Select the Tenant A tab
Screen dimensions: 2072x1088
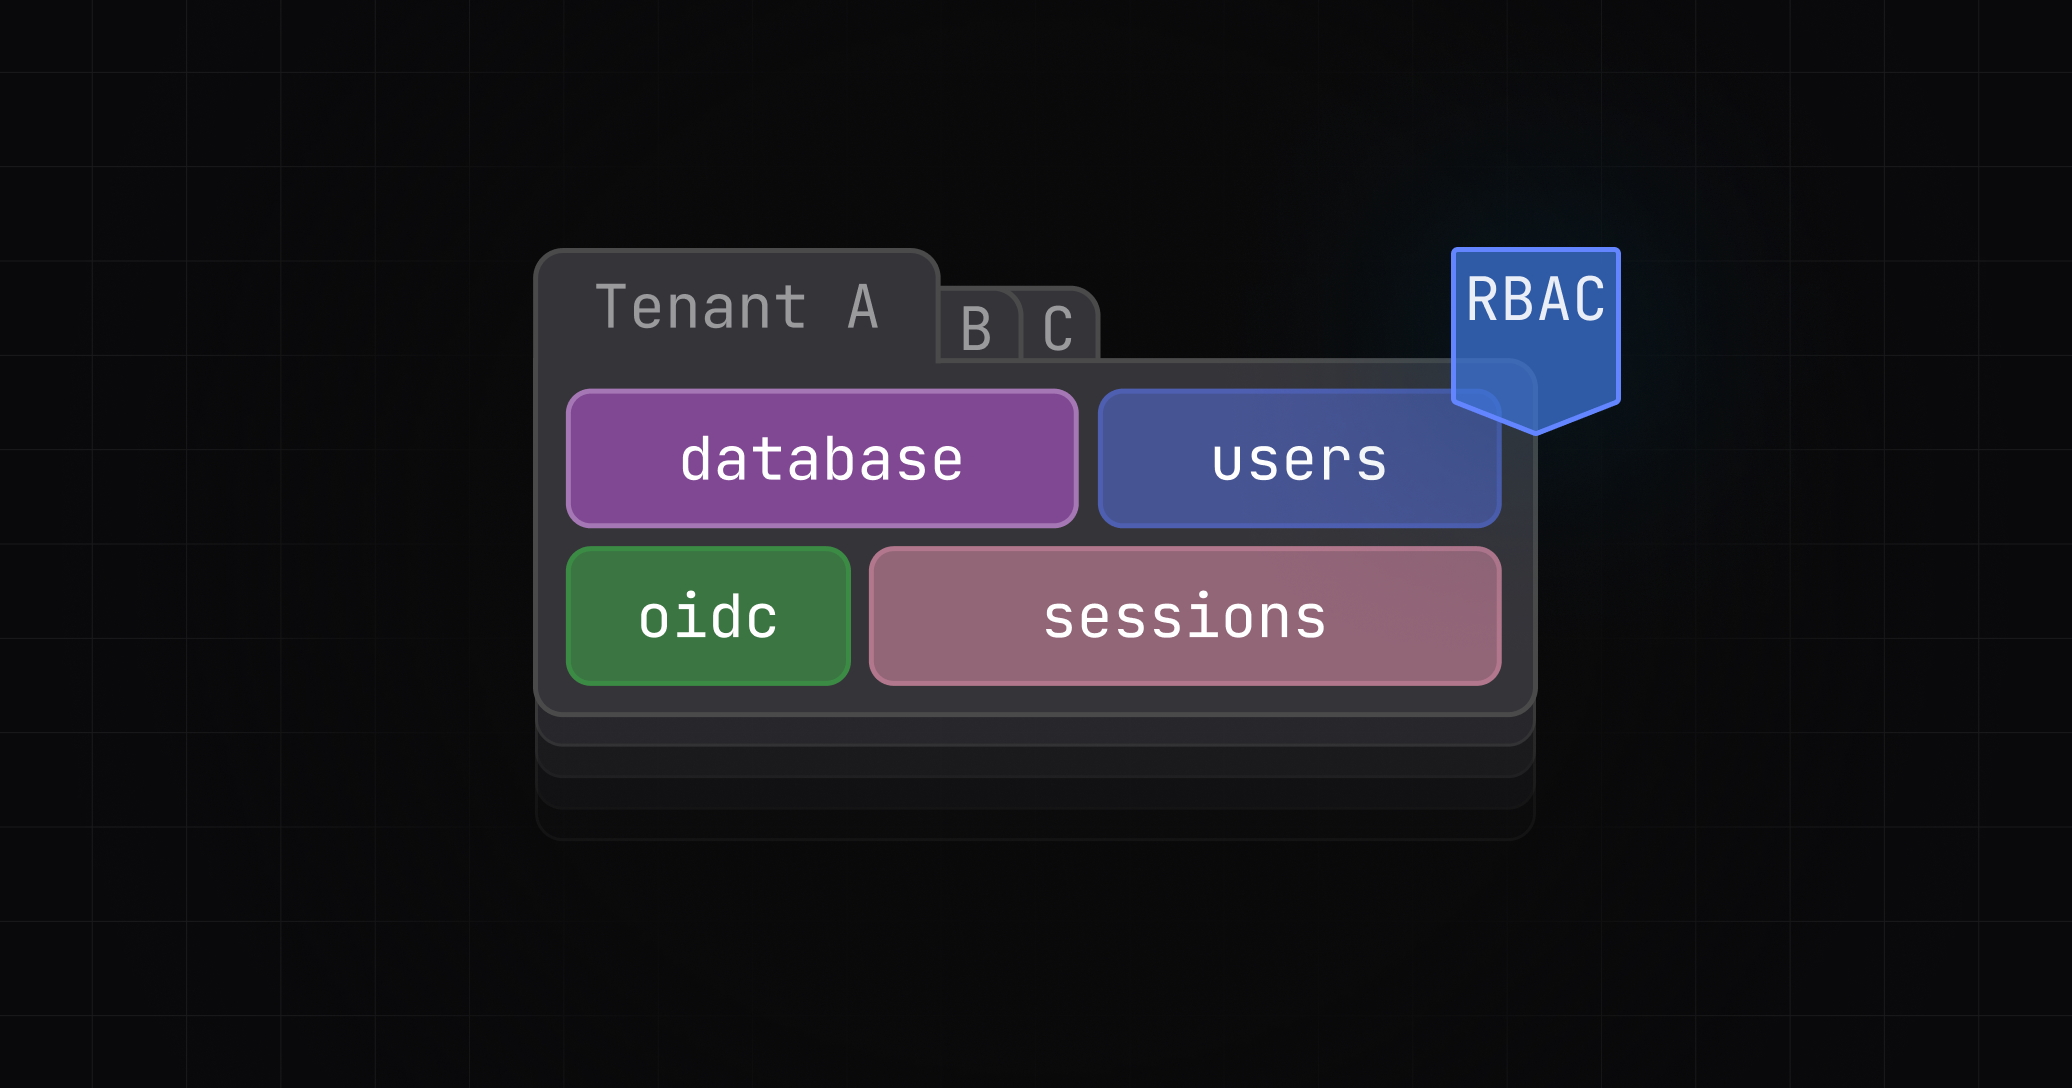pos(737,306)
